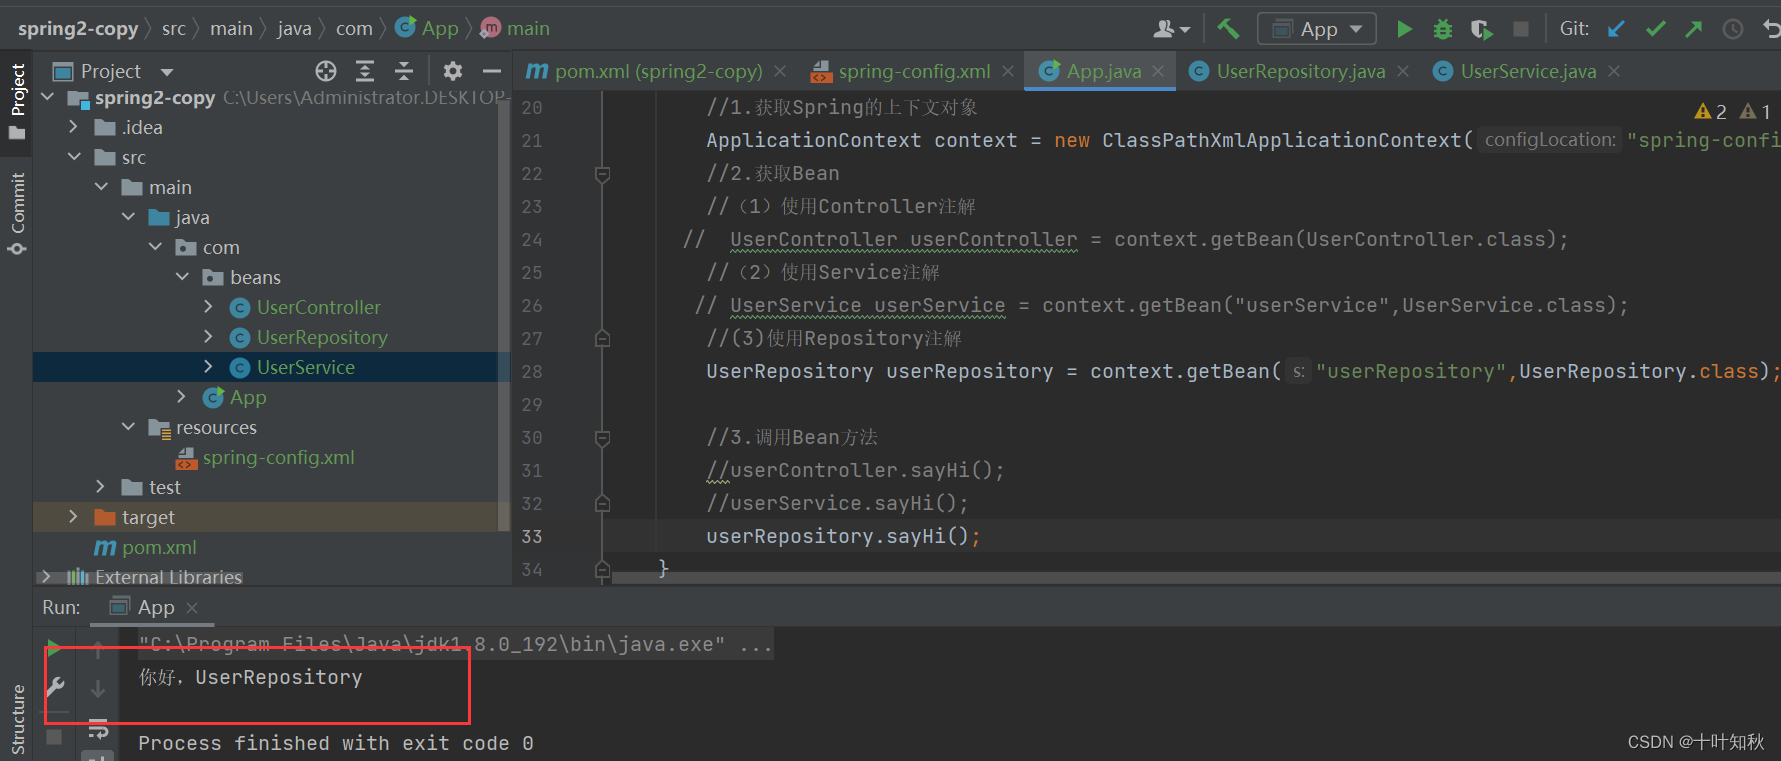
Task: Open the Structure tool window tab
Action: click(17, 718)
